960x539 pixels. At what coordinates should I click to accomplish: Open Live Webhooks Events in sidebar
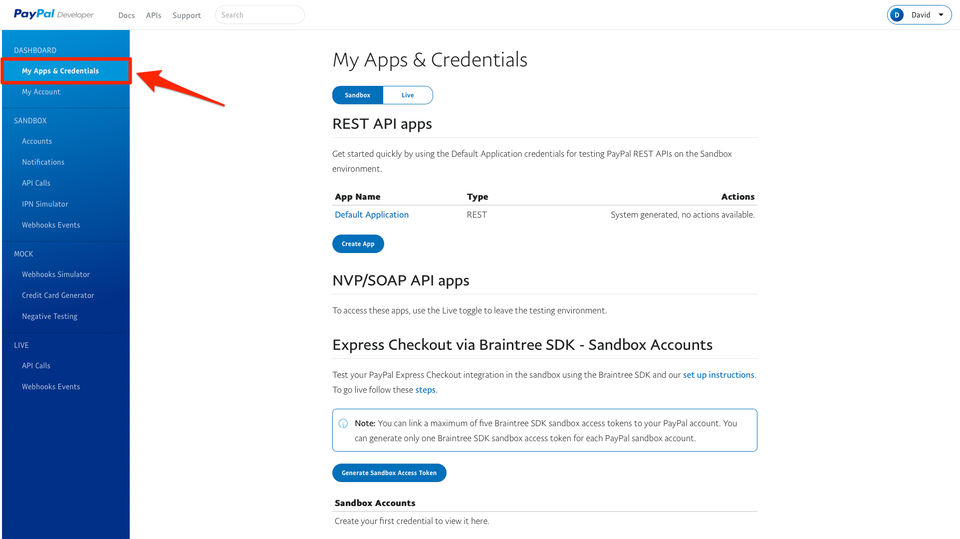point(51,386)
